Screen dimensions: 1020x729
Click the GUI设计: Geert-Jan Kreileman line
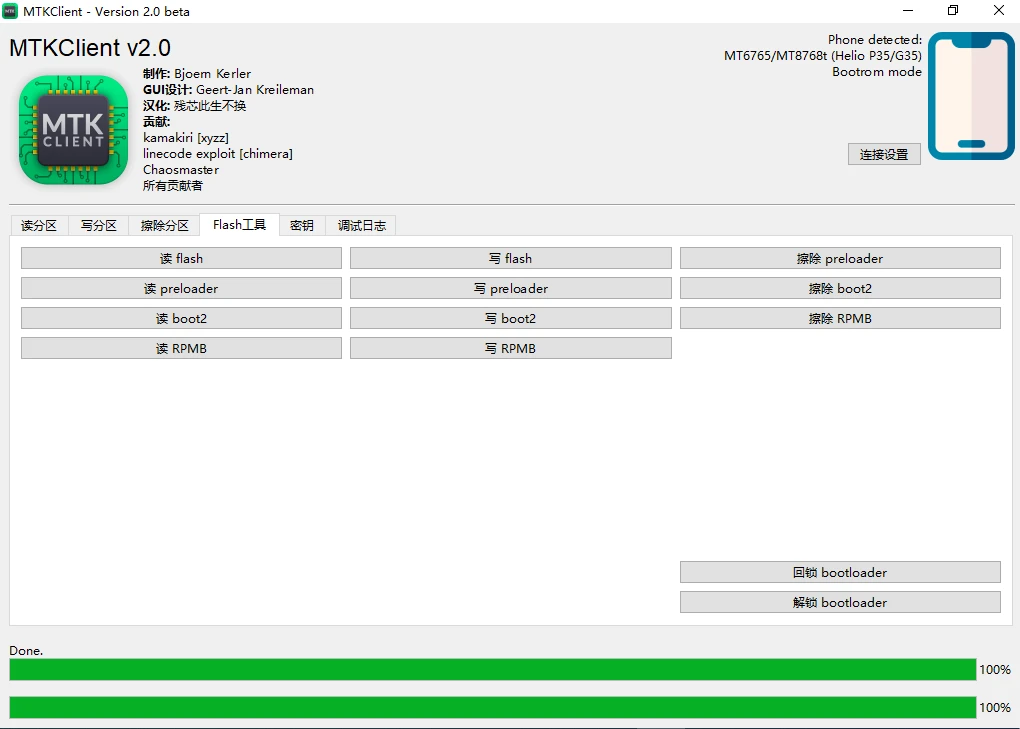pos(228,90)
